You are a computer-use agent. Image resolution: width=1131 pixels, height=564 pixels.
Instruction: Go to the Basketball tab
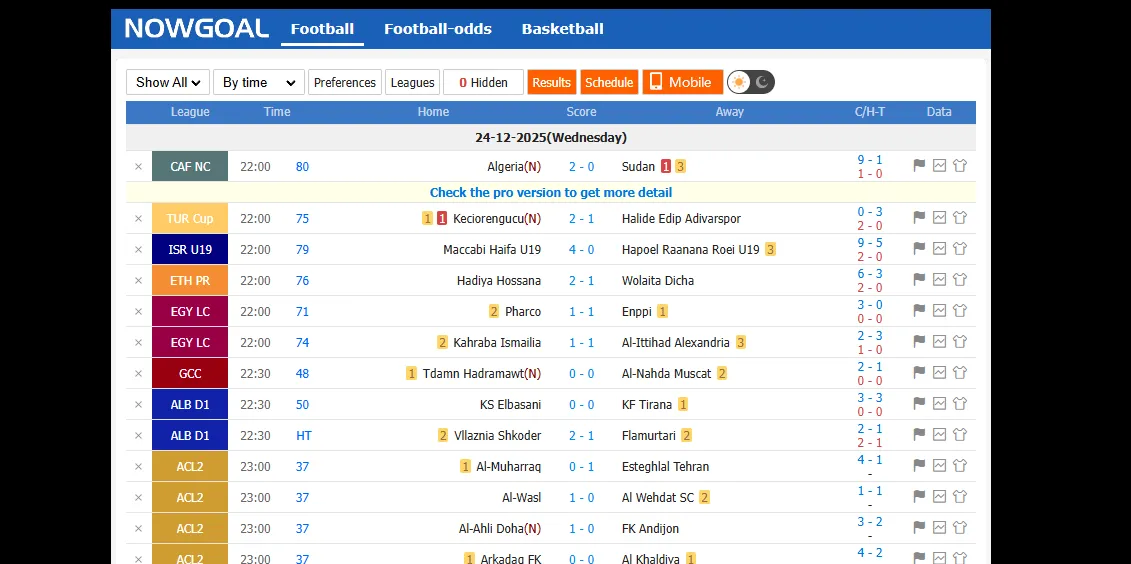pos(562,29)
